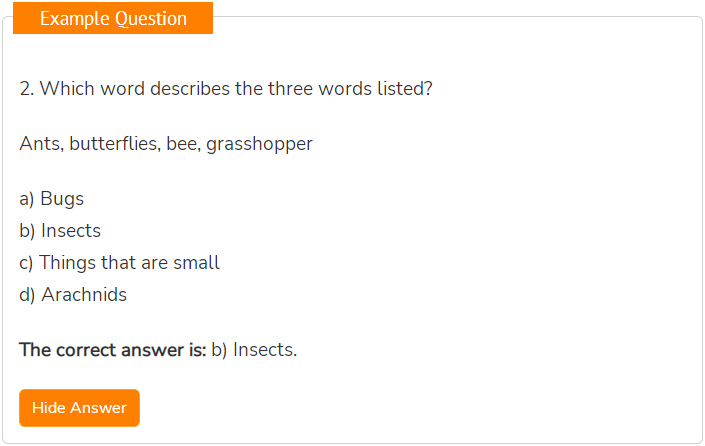Click the bold 'The correct answer is:' label

coord(112,350)
